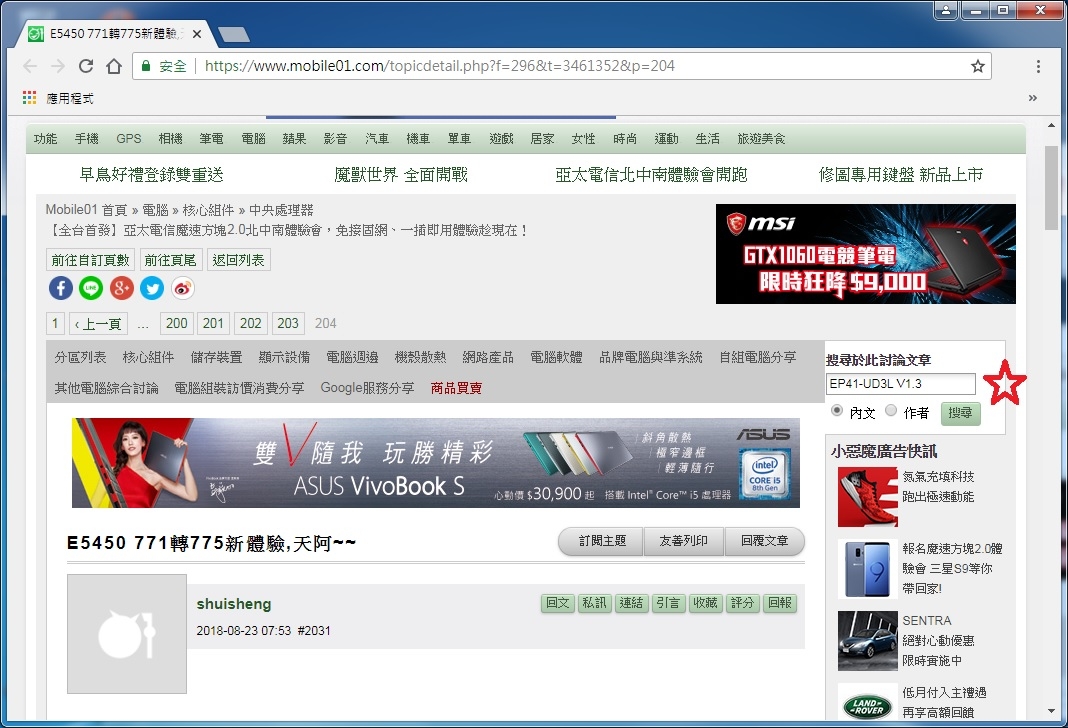The height and width of the screenshot is (728, 1068).
Task: Bookmark this page with star icon
Action: 977,66
